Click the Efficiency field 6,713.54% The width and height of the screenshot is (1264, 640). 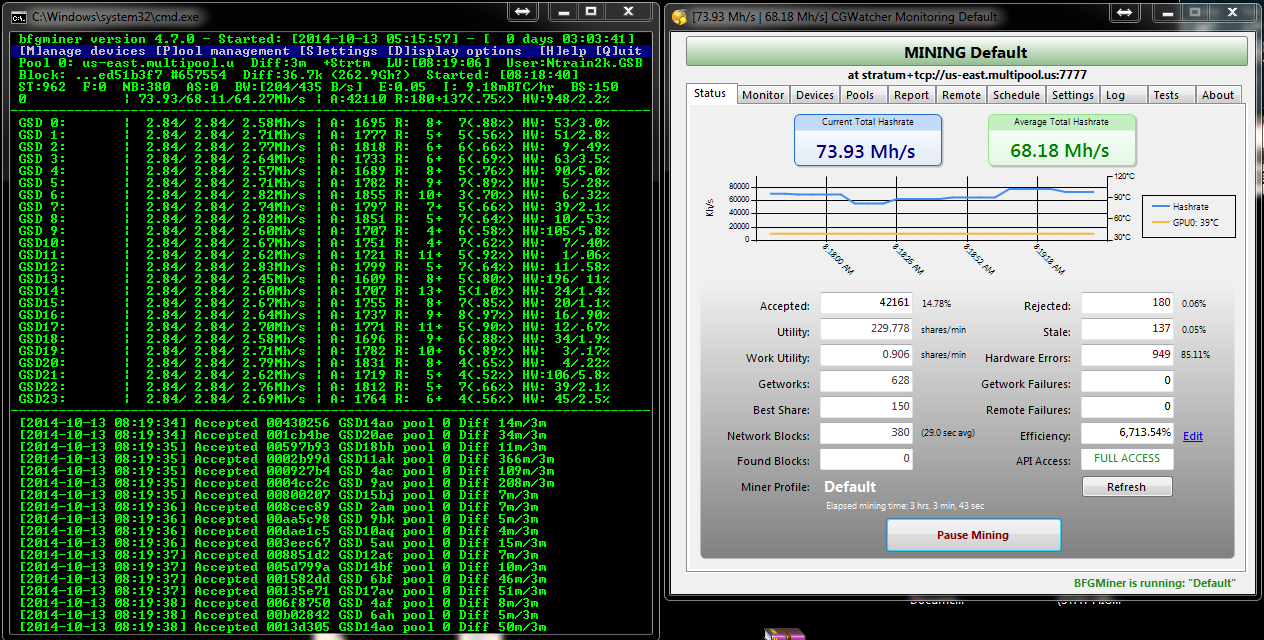pyautogui.click(x=1127, y=433)
